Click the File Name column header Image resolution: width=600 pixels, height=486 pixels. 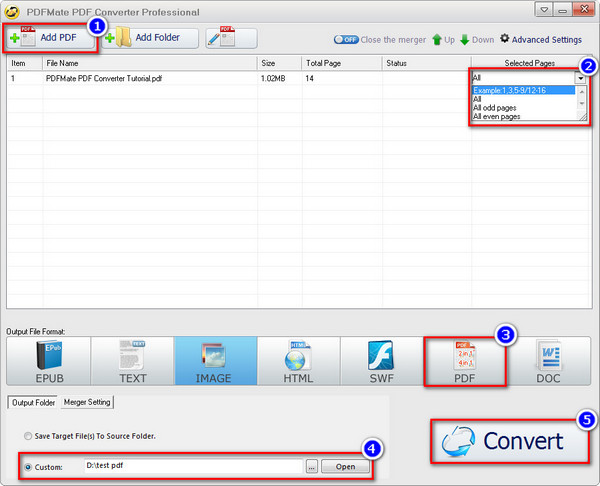pos(150,63)
